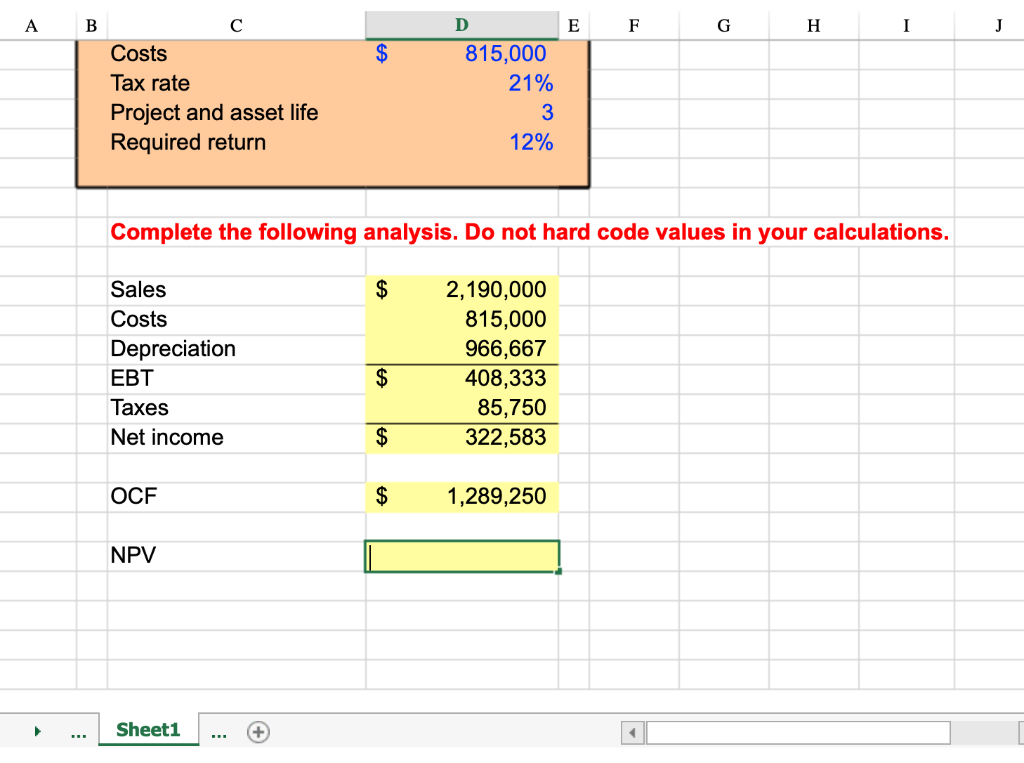The width and height of the screenshot is (1024, 763).
Task: Click the Sales label cell
Action: [x=236, y=289]
